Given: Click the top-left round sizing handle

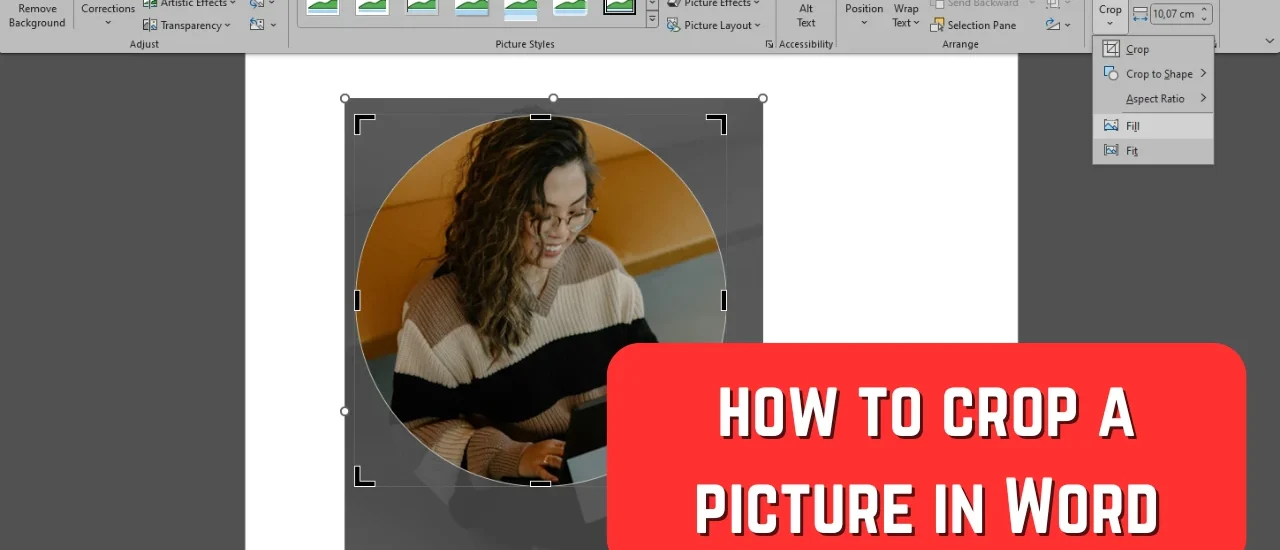Looking at the screenshot, I should pyautogui.click(x=345, y=98).
